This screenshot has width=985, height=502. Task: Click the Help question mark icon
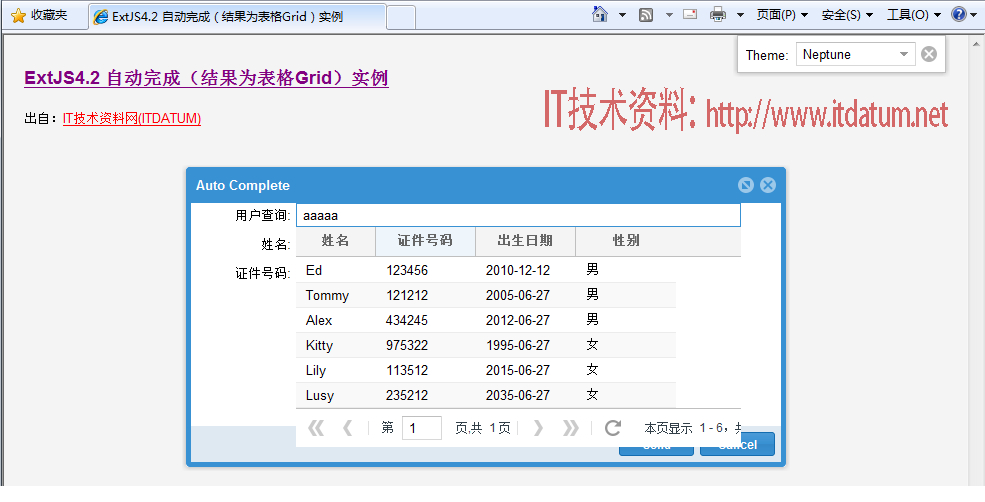[959, 14]
